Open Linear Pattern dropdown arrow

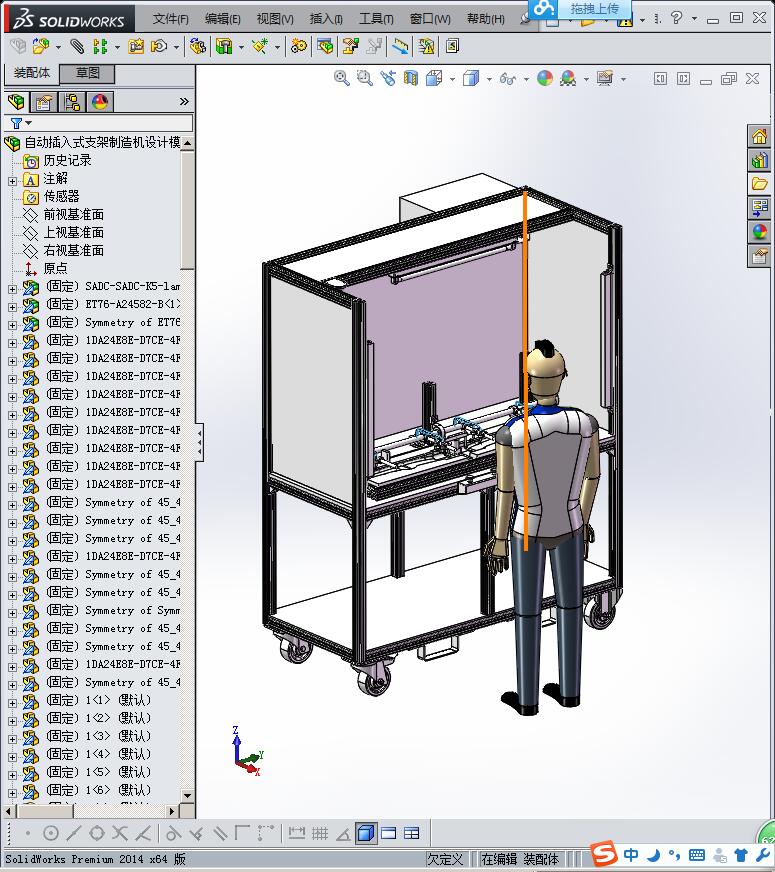[x=117, y=47]
